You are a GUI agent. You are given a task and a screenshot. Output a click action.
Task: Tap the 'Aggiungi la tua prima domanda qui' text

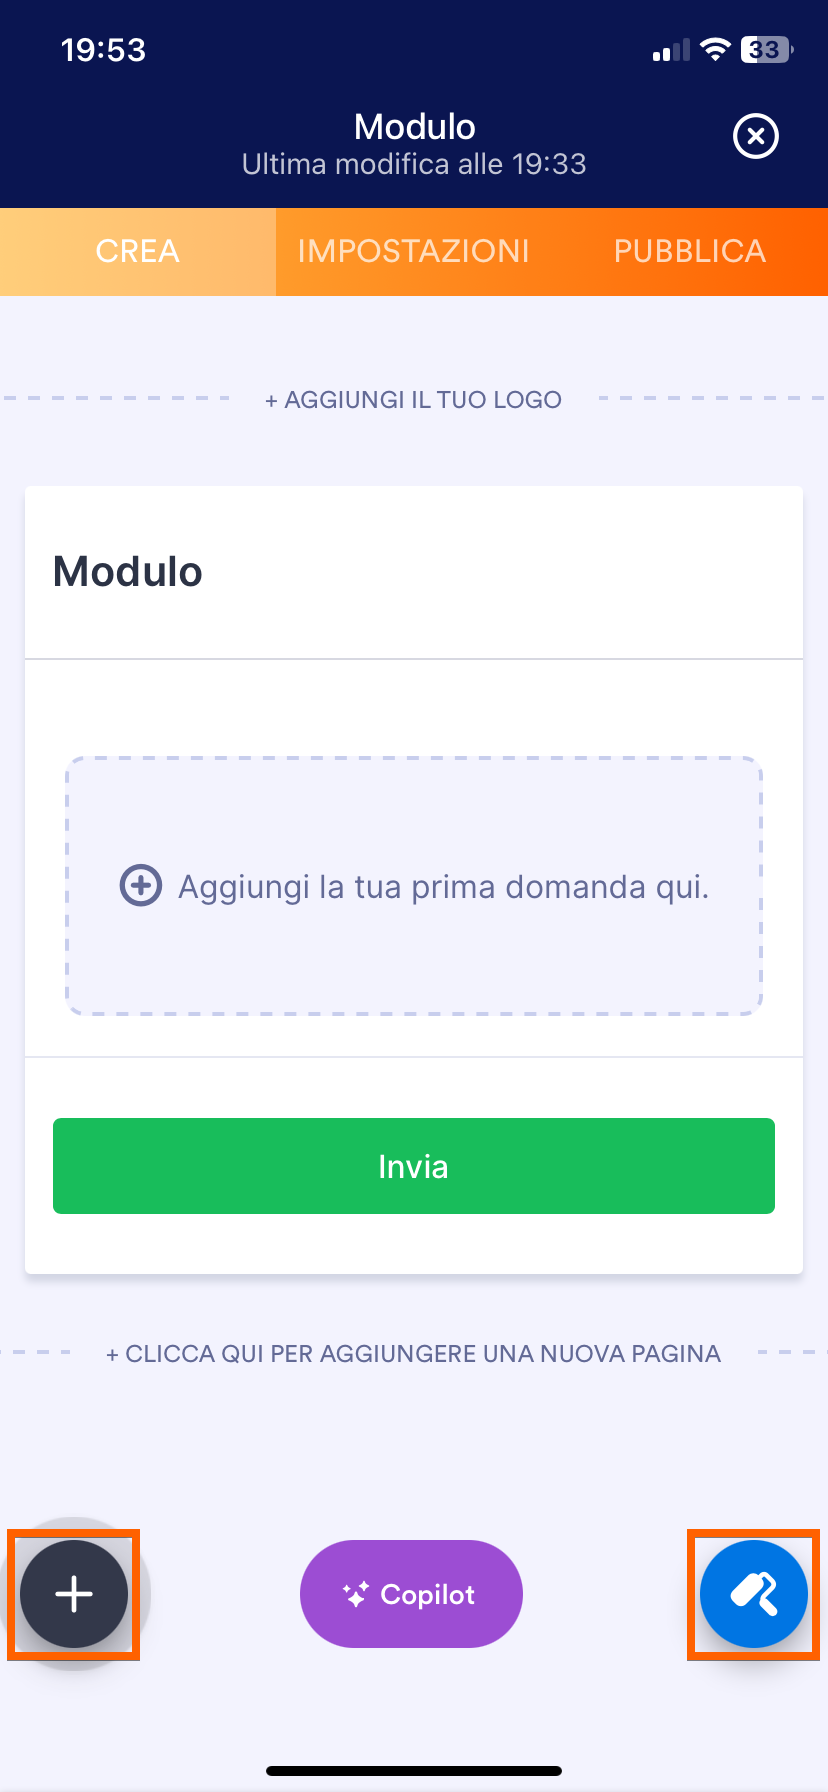tap(443, 887)
